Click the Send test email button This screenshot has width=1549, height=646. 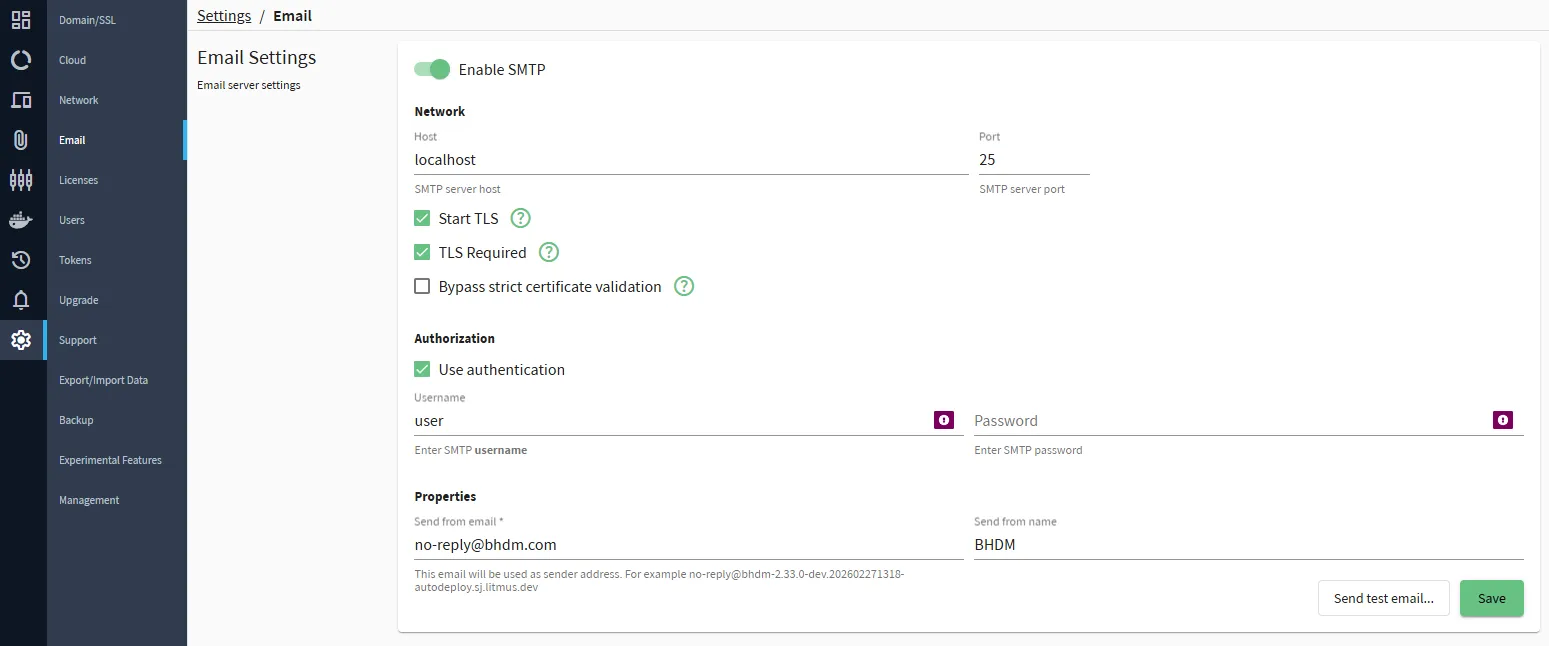(x=1384, y=598)
